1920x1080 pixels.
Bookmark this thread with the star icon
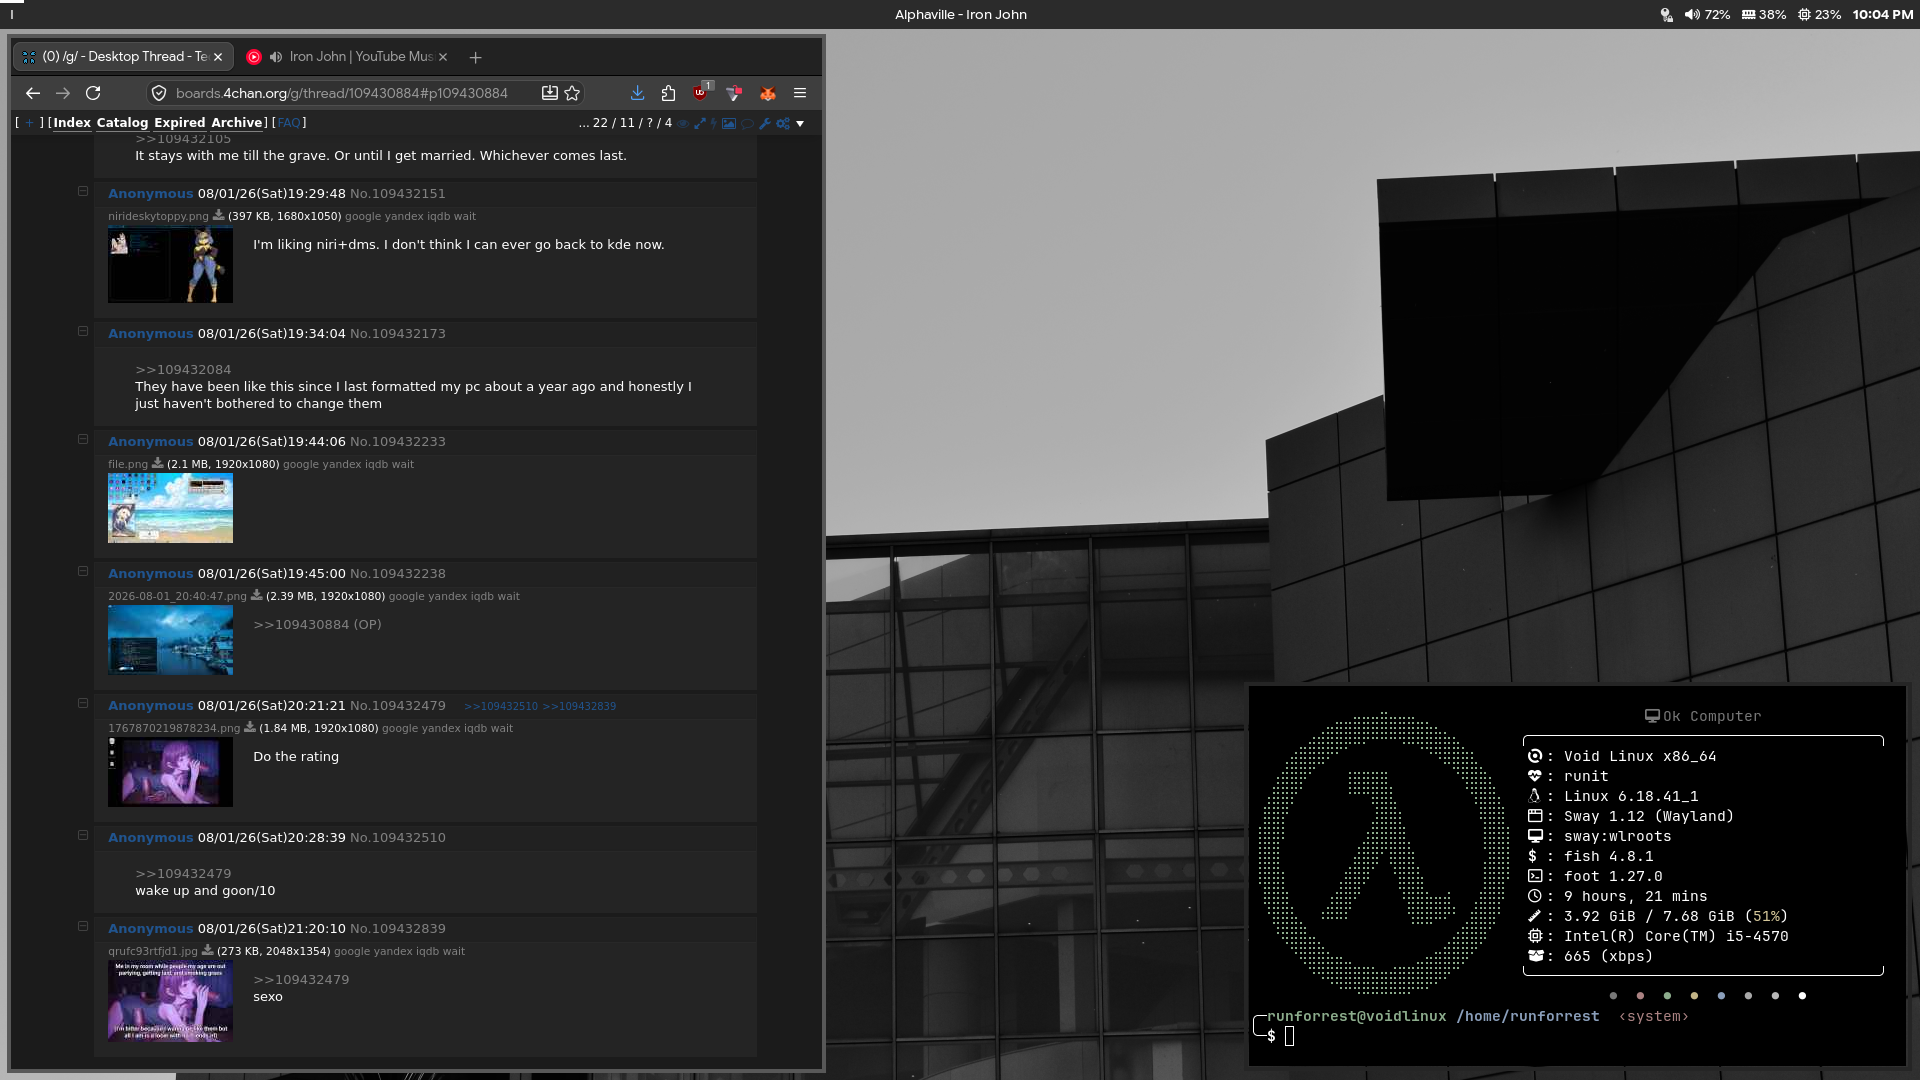[572, 93]
